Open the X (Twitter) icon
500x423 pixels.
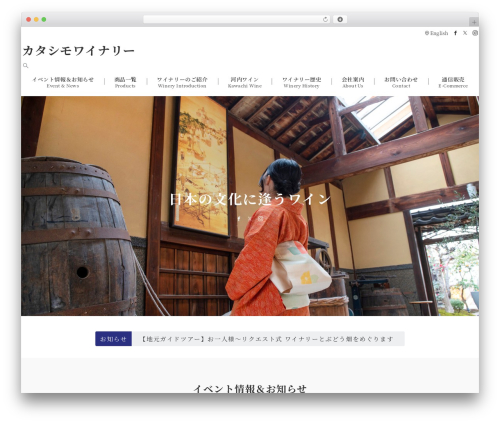(x=465, y=33)
